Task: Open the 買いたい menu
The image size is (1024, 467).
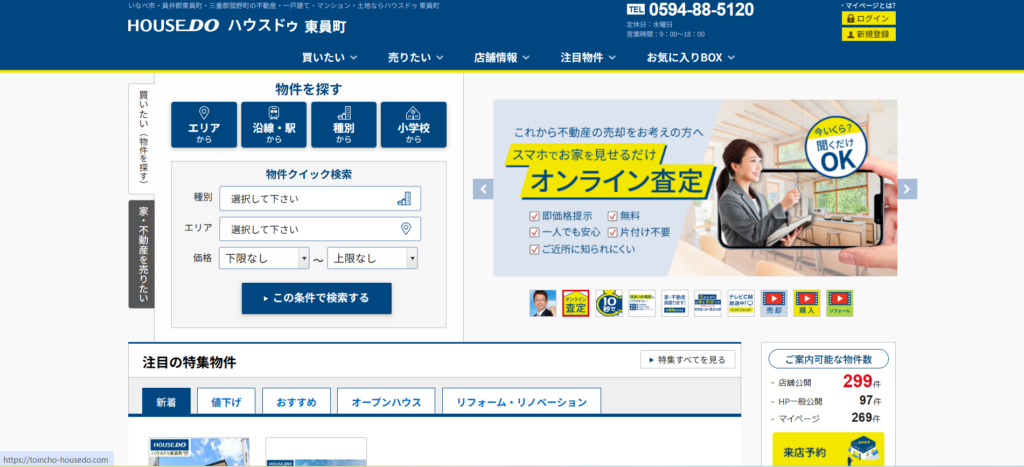Action: (330, 57)
